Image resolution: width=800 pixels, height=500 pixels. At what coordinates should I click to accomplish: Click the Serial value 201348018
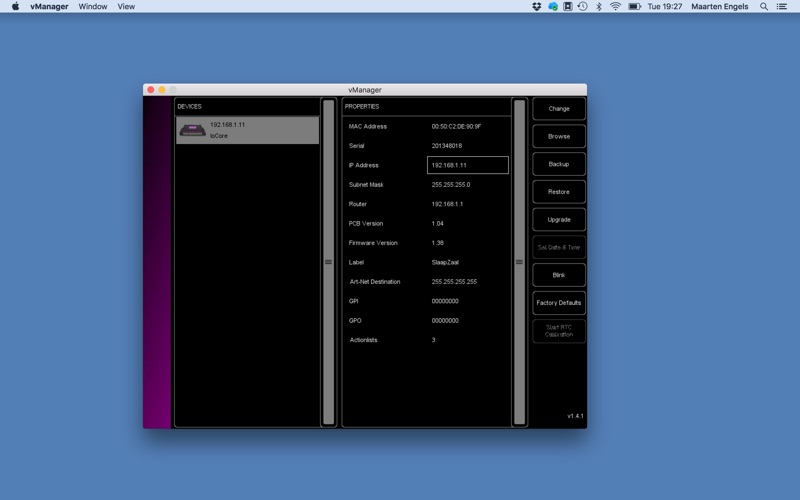(446, 146)
